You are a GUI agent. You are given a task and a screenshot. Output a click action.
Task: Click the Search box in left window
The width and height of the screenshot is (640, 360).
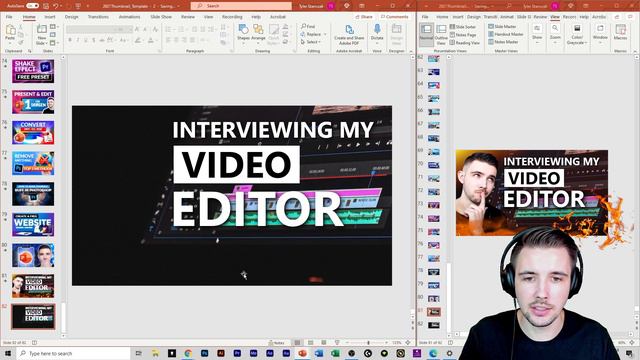coord(241,6)
